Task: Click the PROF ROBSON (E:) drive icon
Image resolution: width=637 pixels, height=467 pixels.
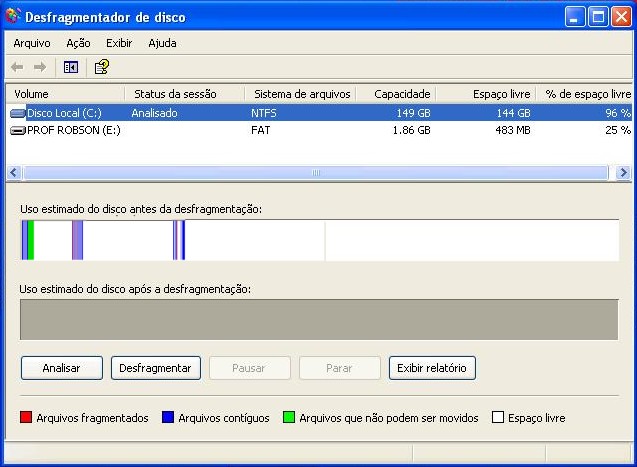Action: [x=18, y=131]
